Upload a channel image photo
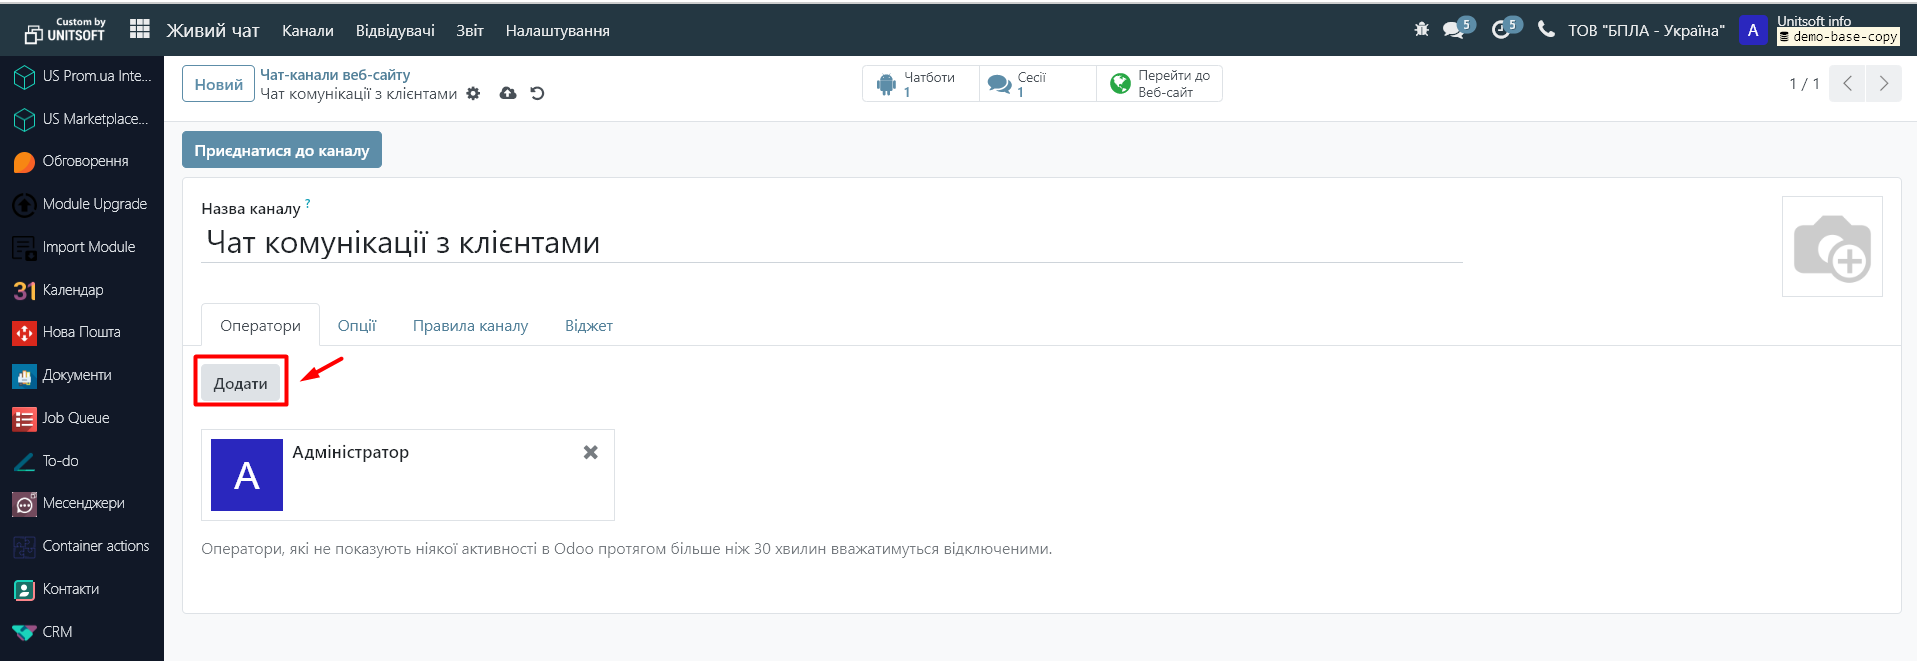The image size is (1917, 661). coord(1831,247)
